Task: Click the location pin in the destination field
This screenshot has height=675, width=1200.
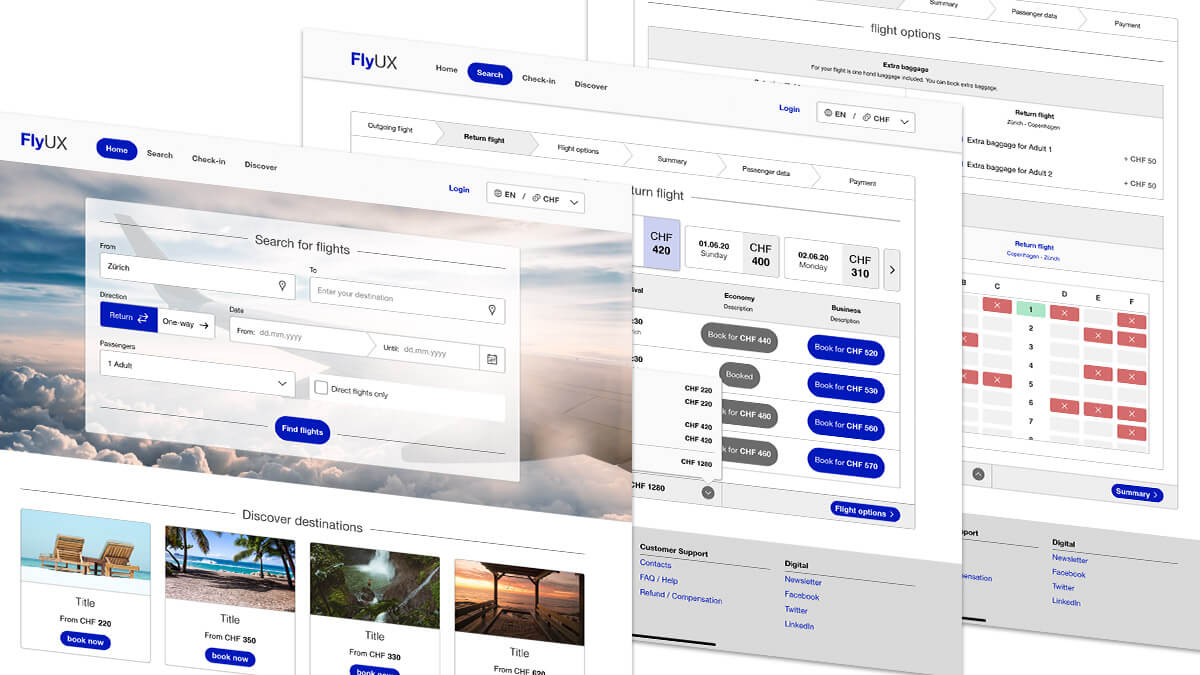Action: [491, 310]
